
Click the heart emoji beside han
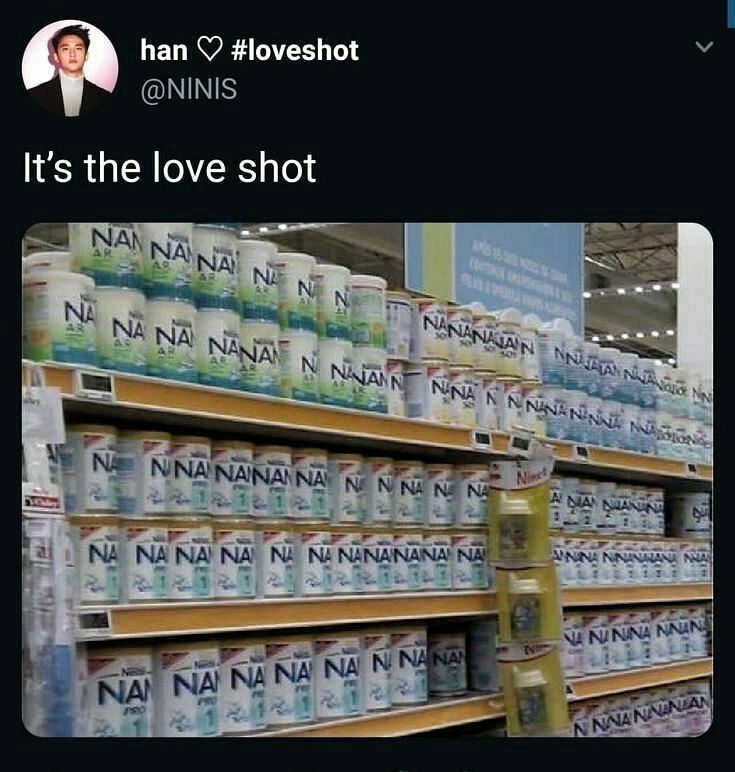tap(210, 51)
